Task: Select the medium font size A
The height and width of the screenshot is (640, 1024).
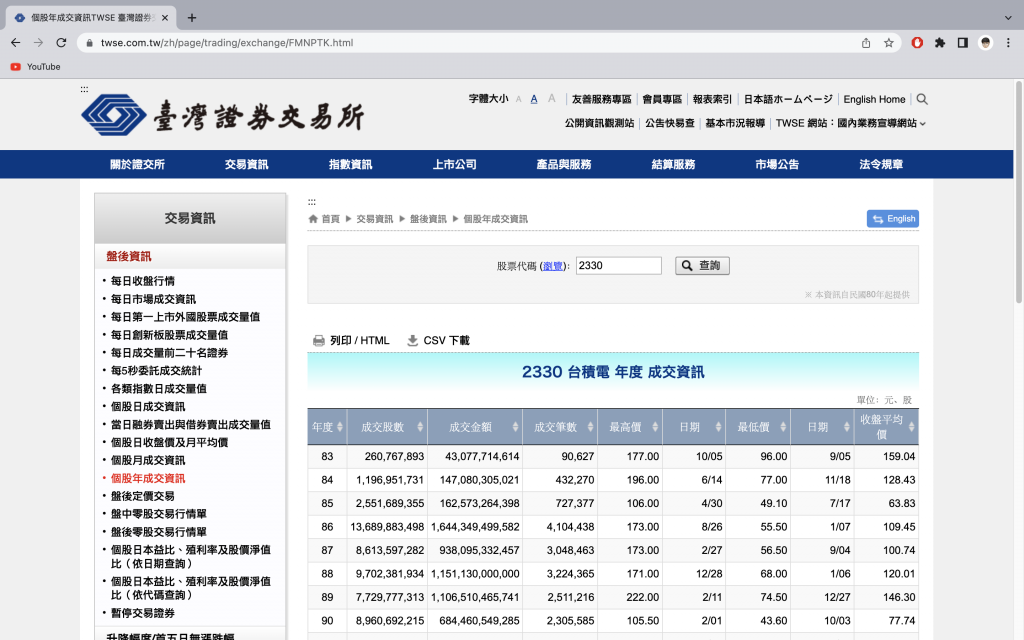Action: 534,99
